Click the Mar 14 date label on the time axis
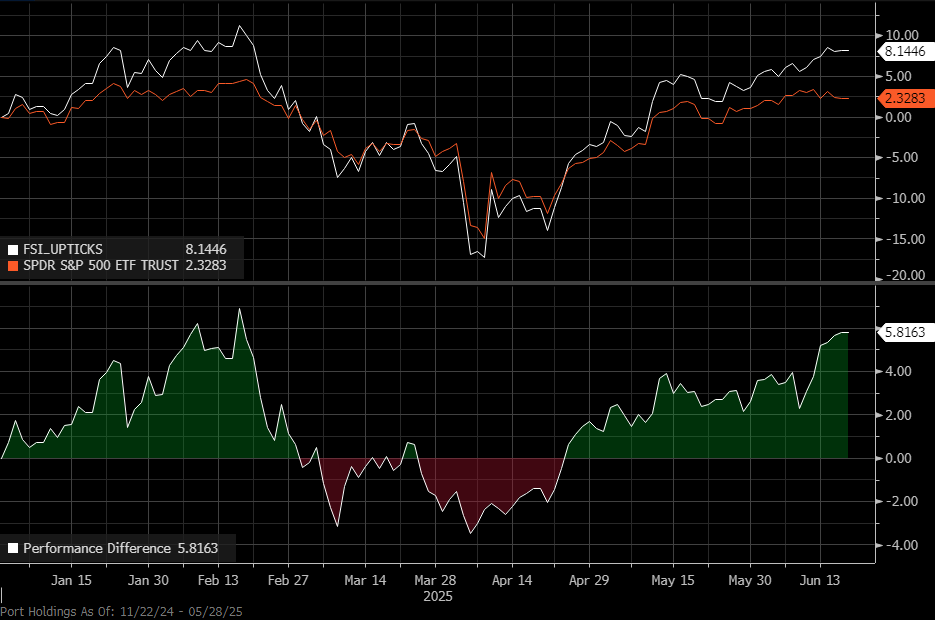Image resolution: width=935 pixels, height=620 pixels. coord(365,580)
